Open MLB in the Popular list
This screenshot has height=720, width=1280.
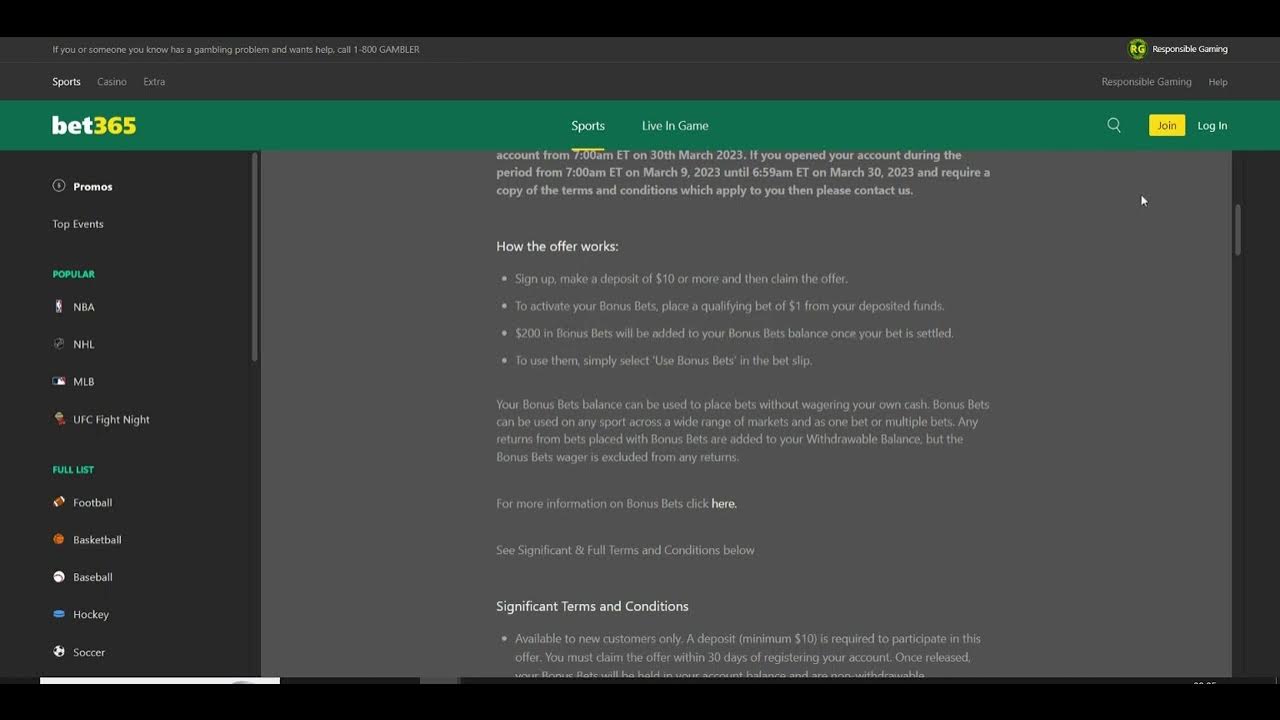pos(84,382)
